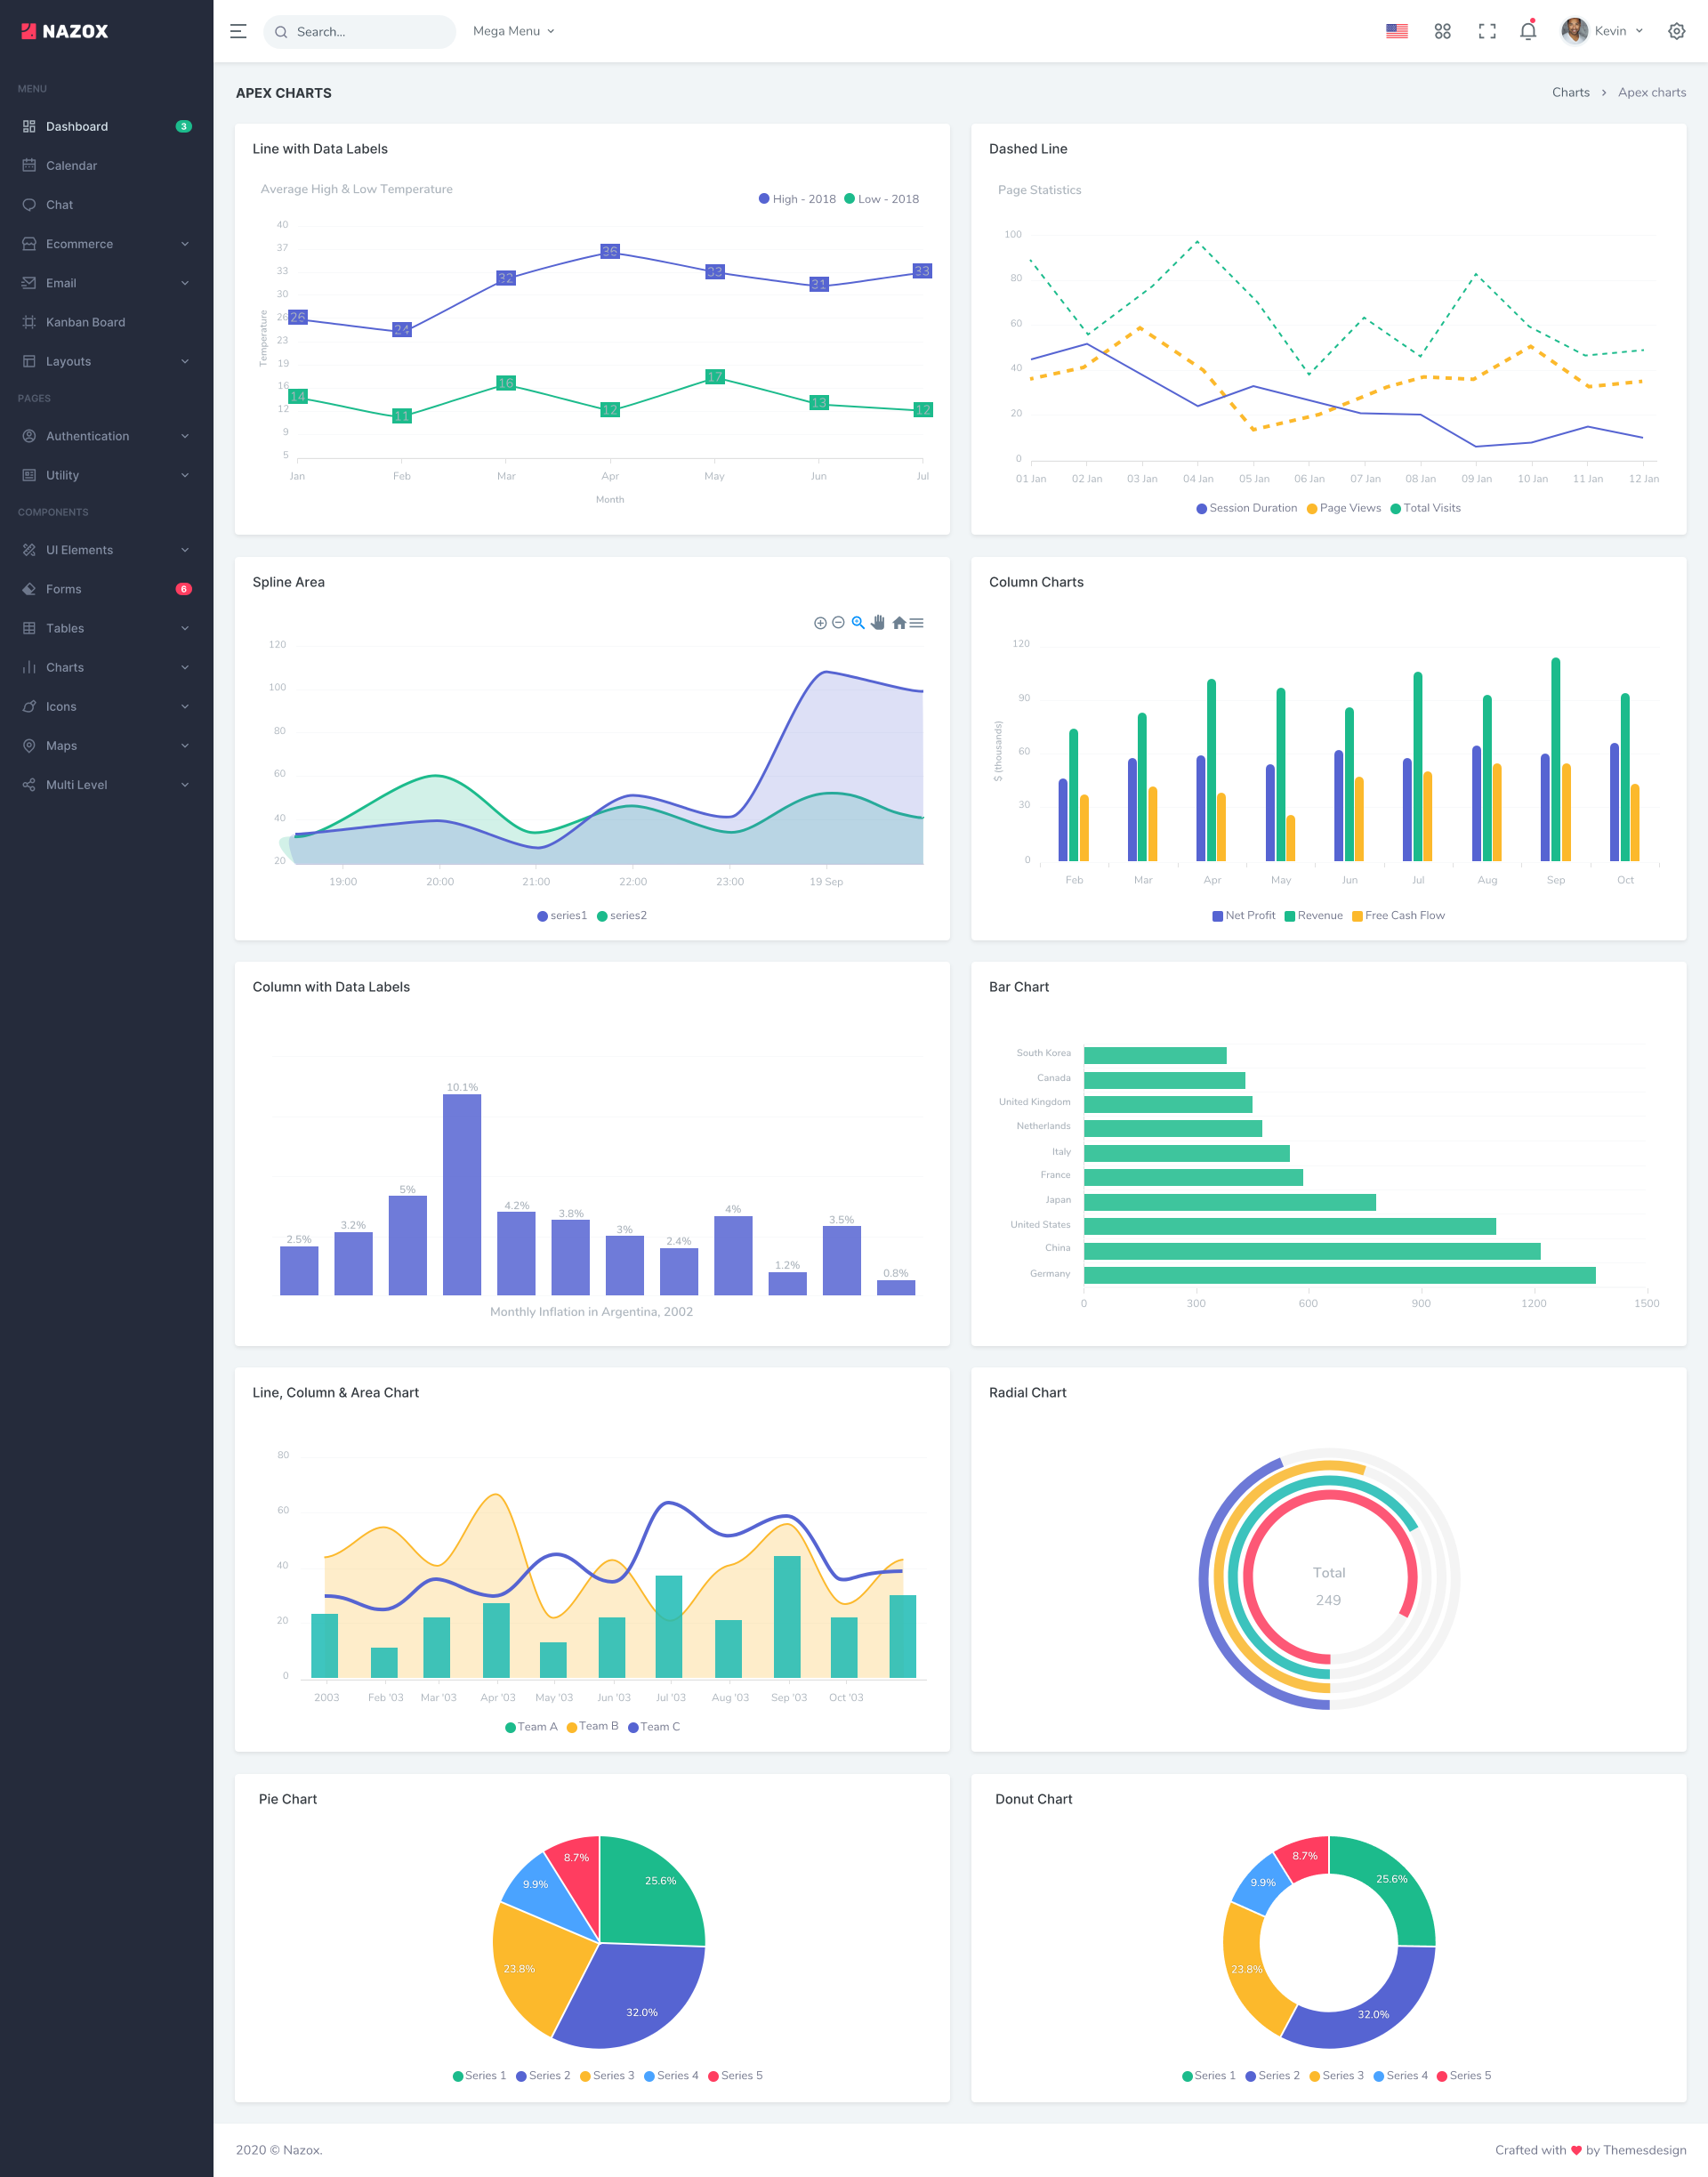The width and height of the screenshot is (1708, 2177).
Task: Click the 10.1% column bar
Action: coord(461,1194)
